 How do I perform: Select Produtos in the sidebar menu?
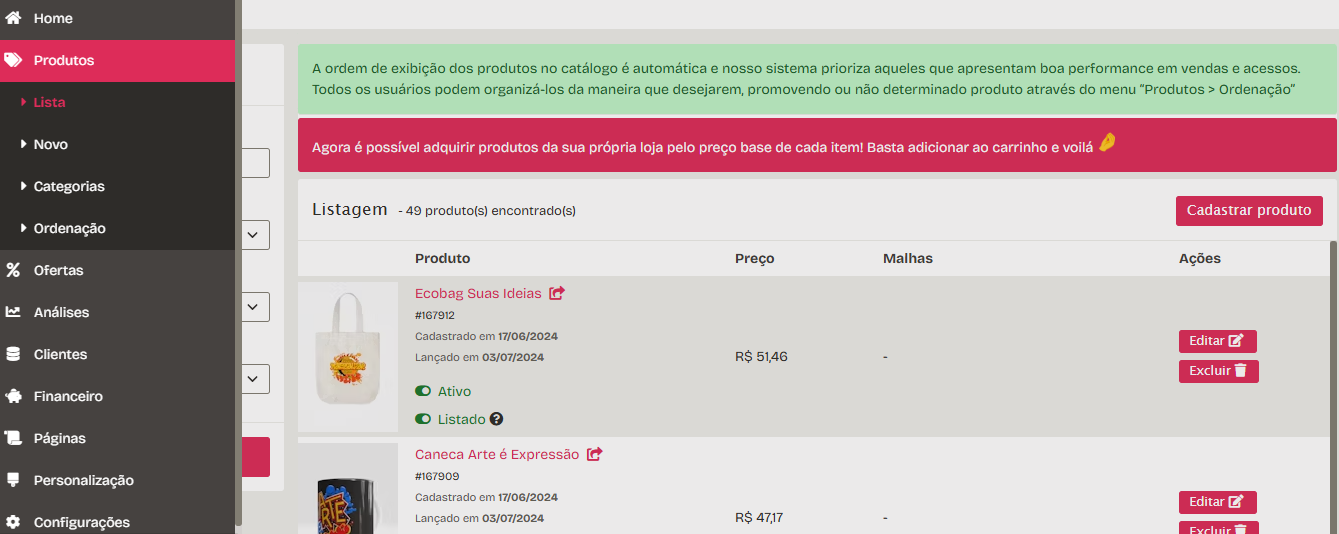(x=117, y=60)
